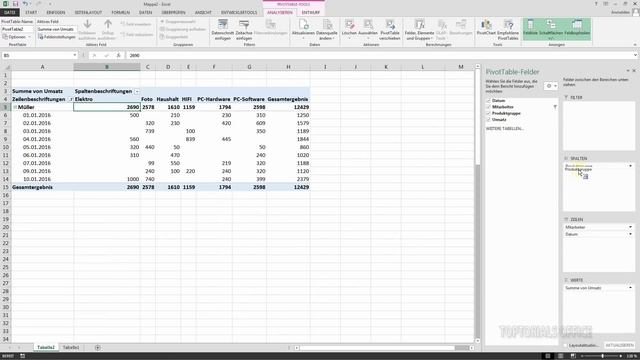Open the PivotTable Optionen dropdown
Image resolution: width=640 pixels, height=360 pixels.
pyautogui.click(x=17, y=37)
